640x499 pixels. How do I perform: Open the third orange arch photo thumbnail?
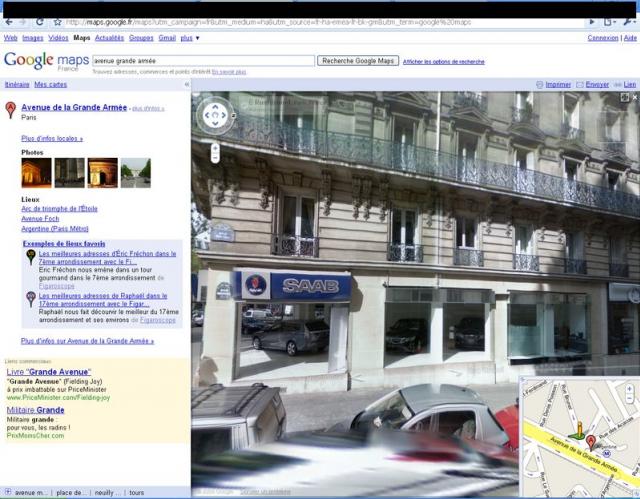[102, 173]
